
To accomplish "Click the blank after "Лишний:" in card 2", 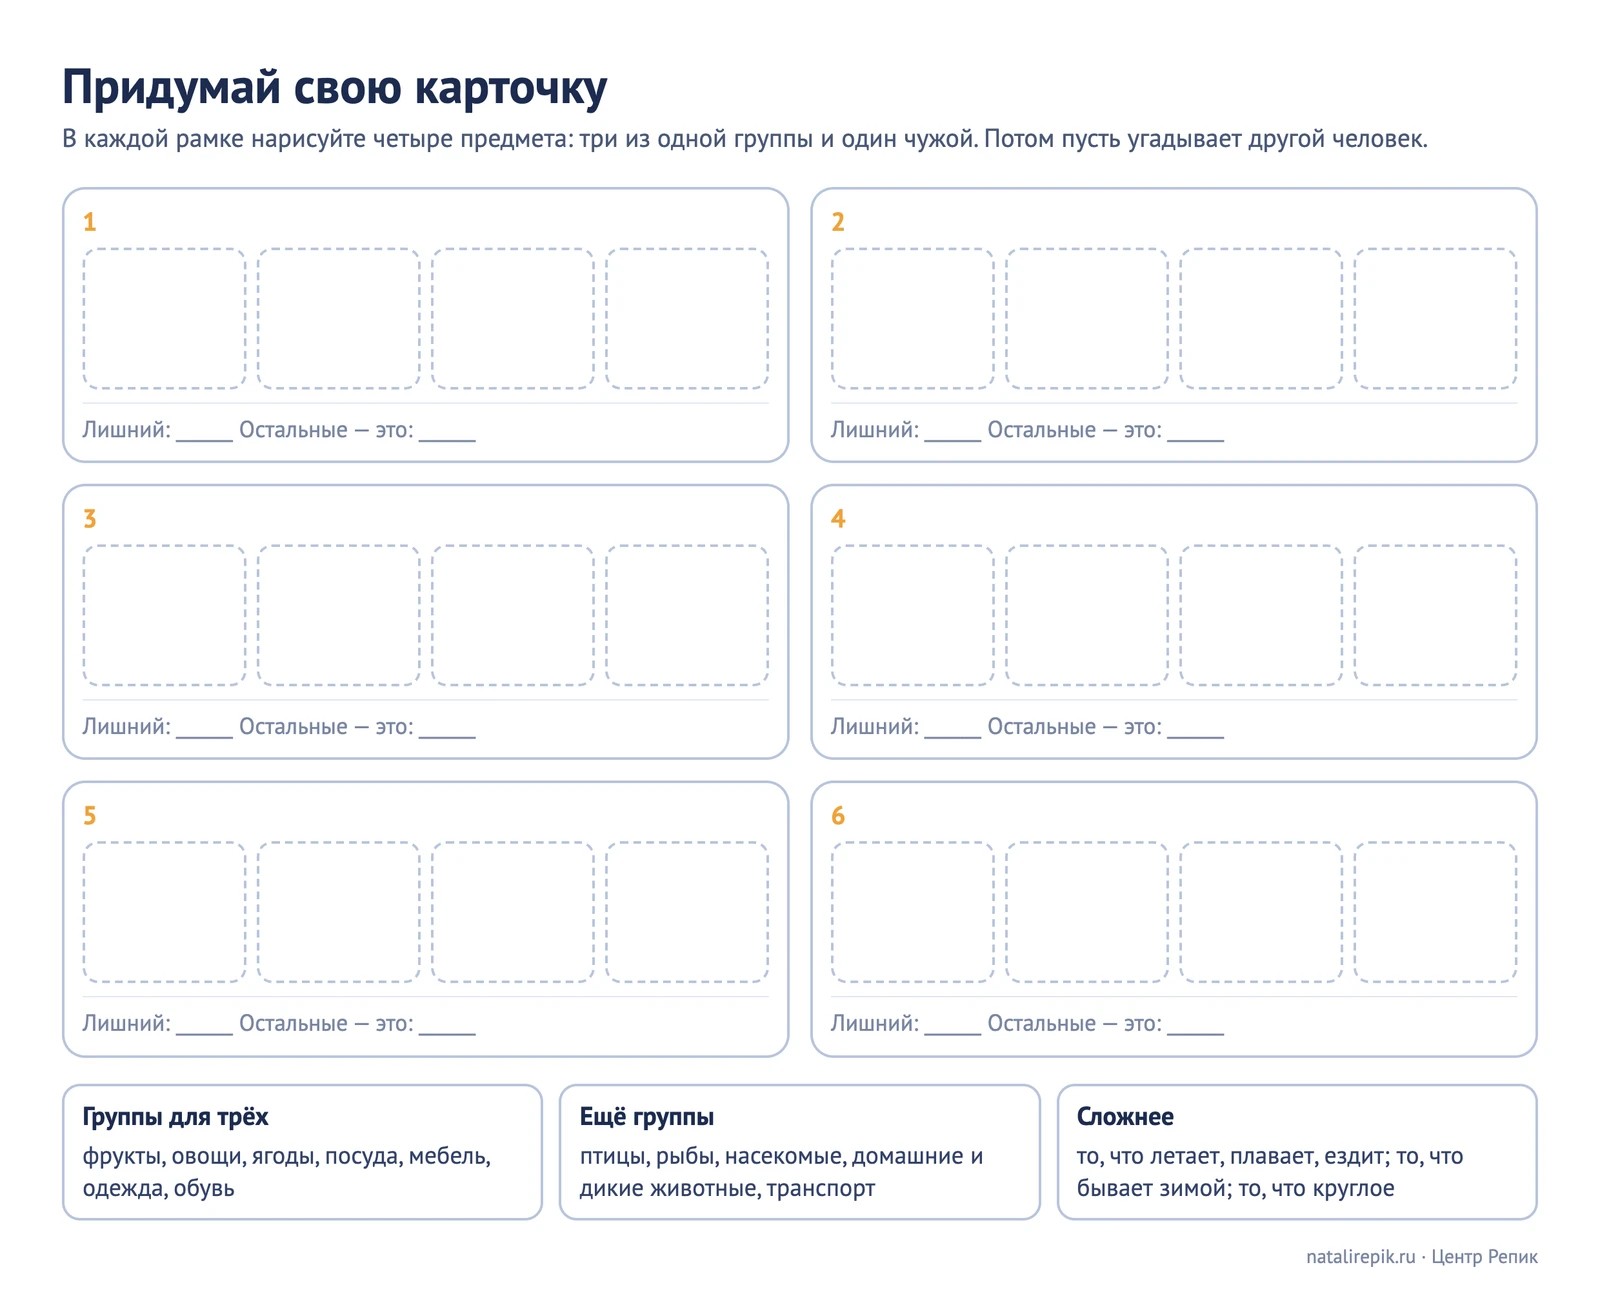I will click(953, 432).
